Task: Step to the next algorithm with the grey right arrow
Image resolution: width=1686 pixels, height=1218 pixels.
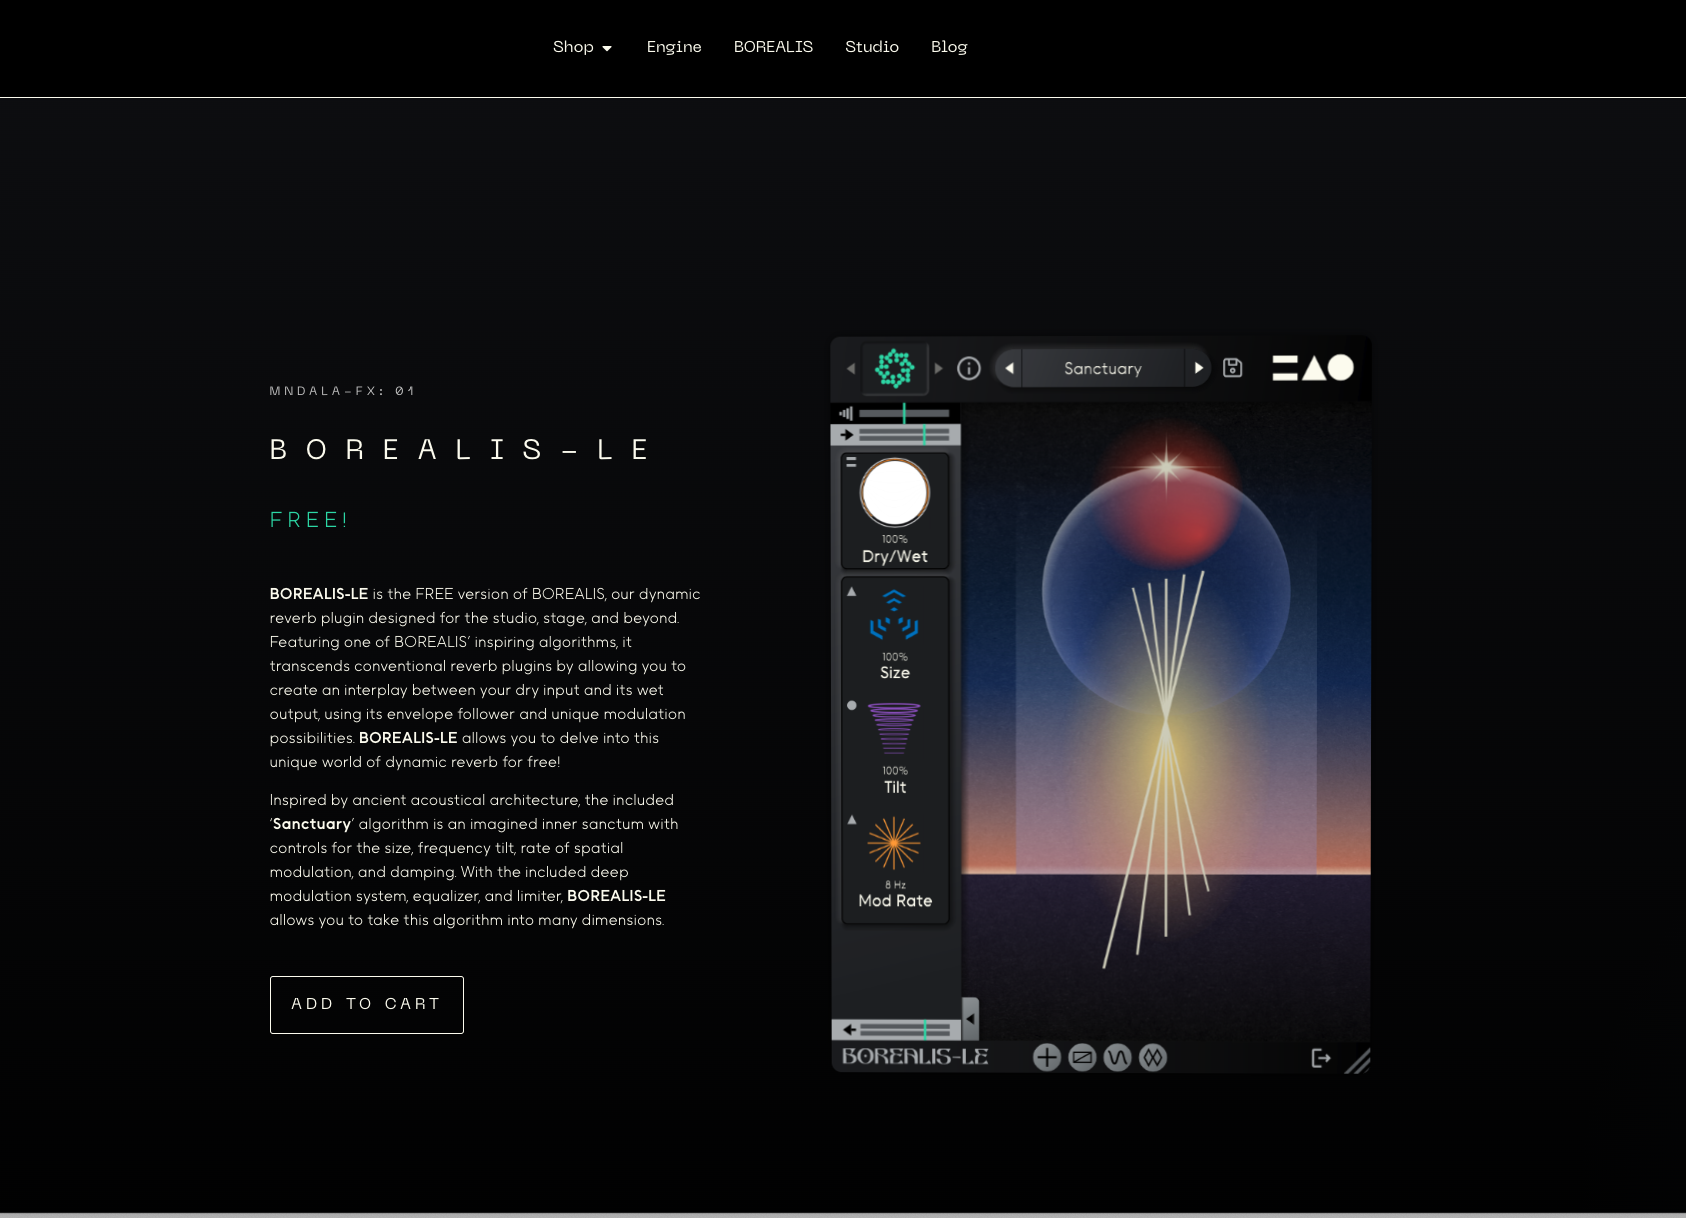Action: 938,368
